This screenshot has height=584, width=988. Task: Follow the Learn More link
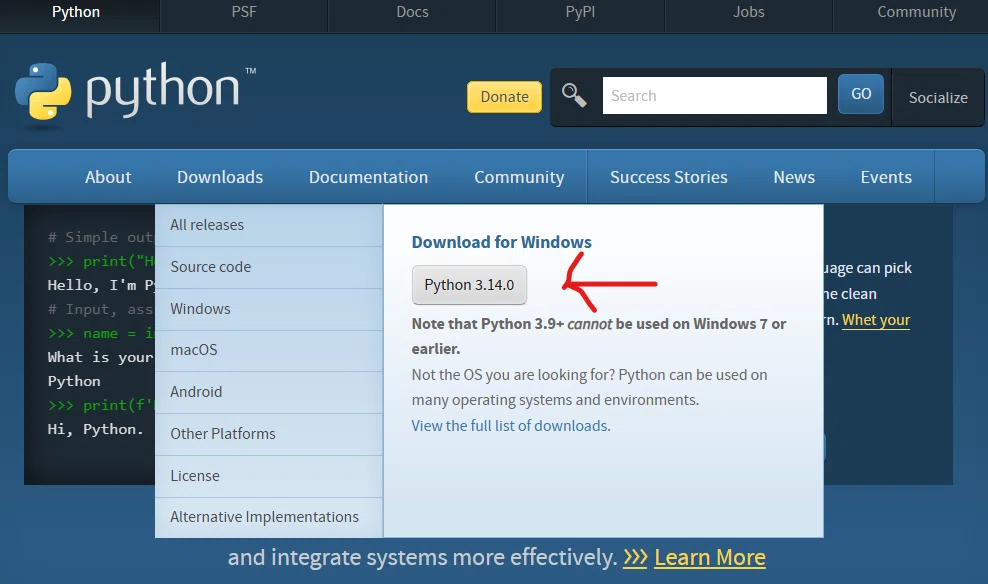[x=709, y=558]
